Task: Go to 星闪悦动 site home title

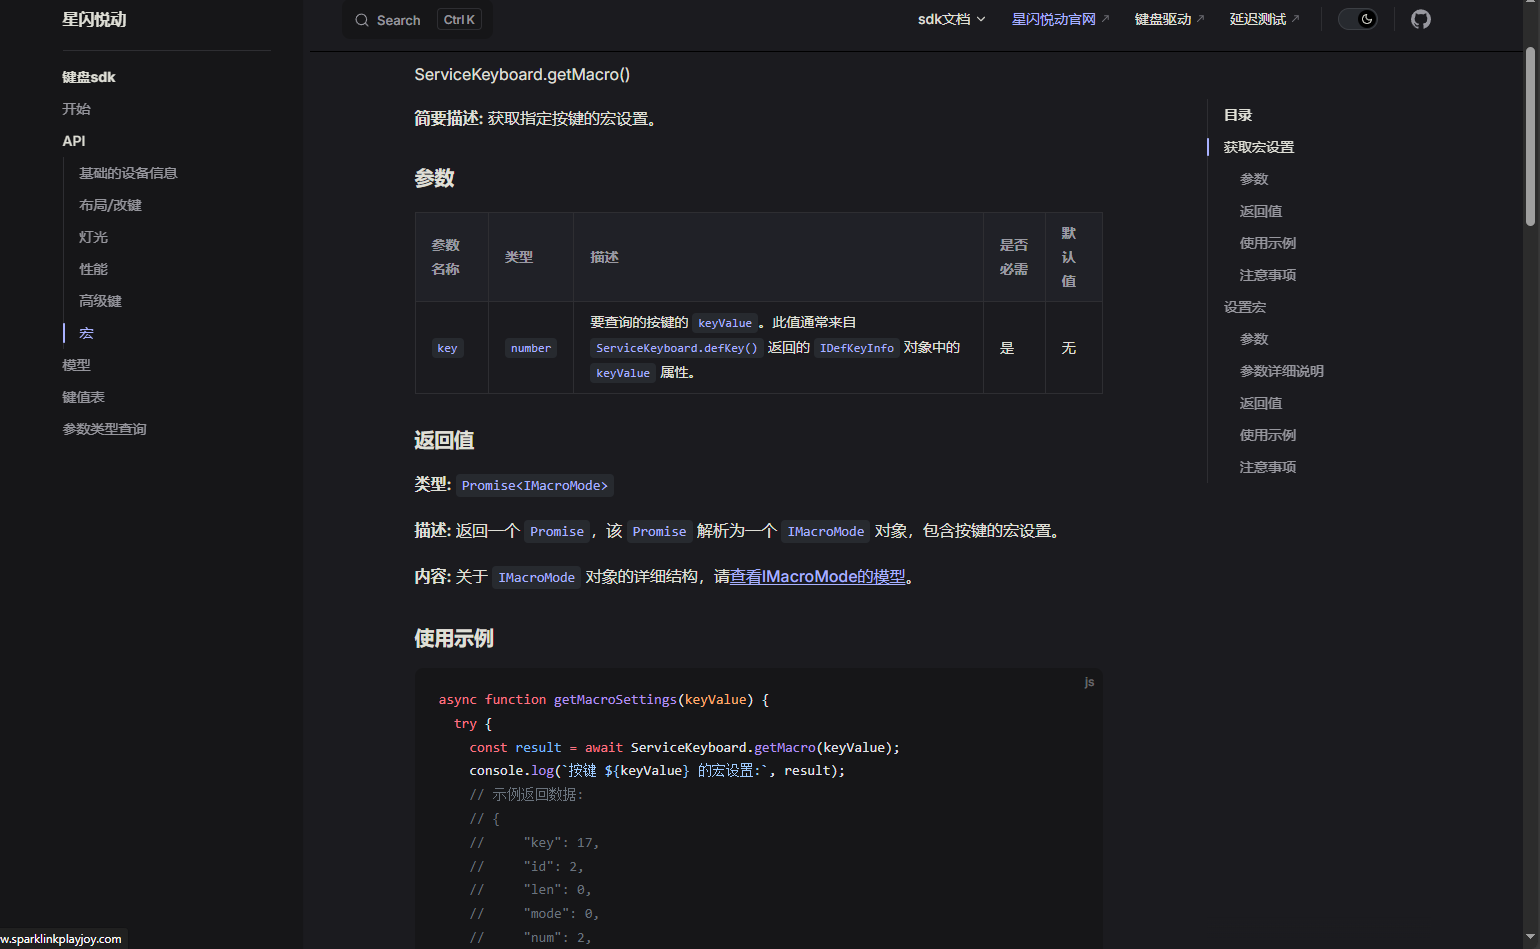Action: (x=94, y=19)
